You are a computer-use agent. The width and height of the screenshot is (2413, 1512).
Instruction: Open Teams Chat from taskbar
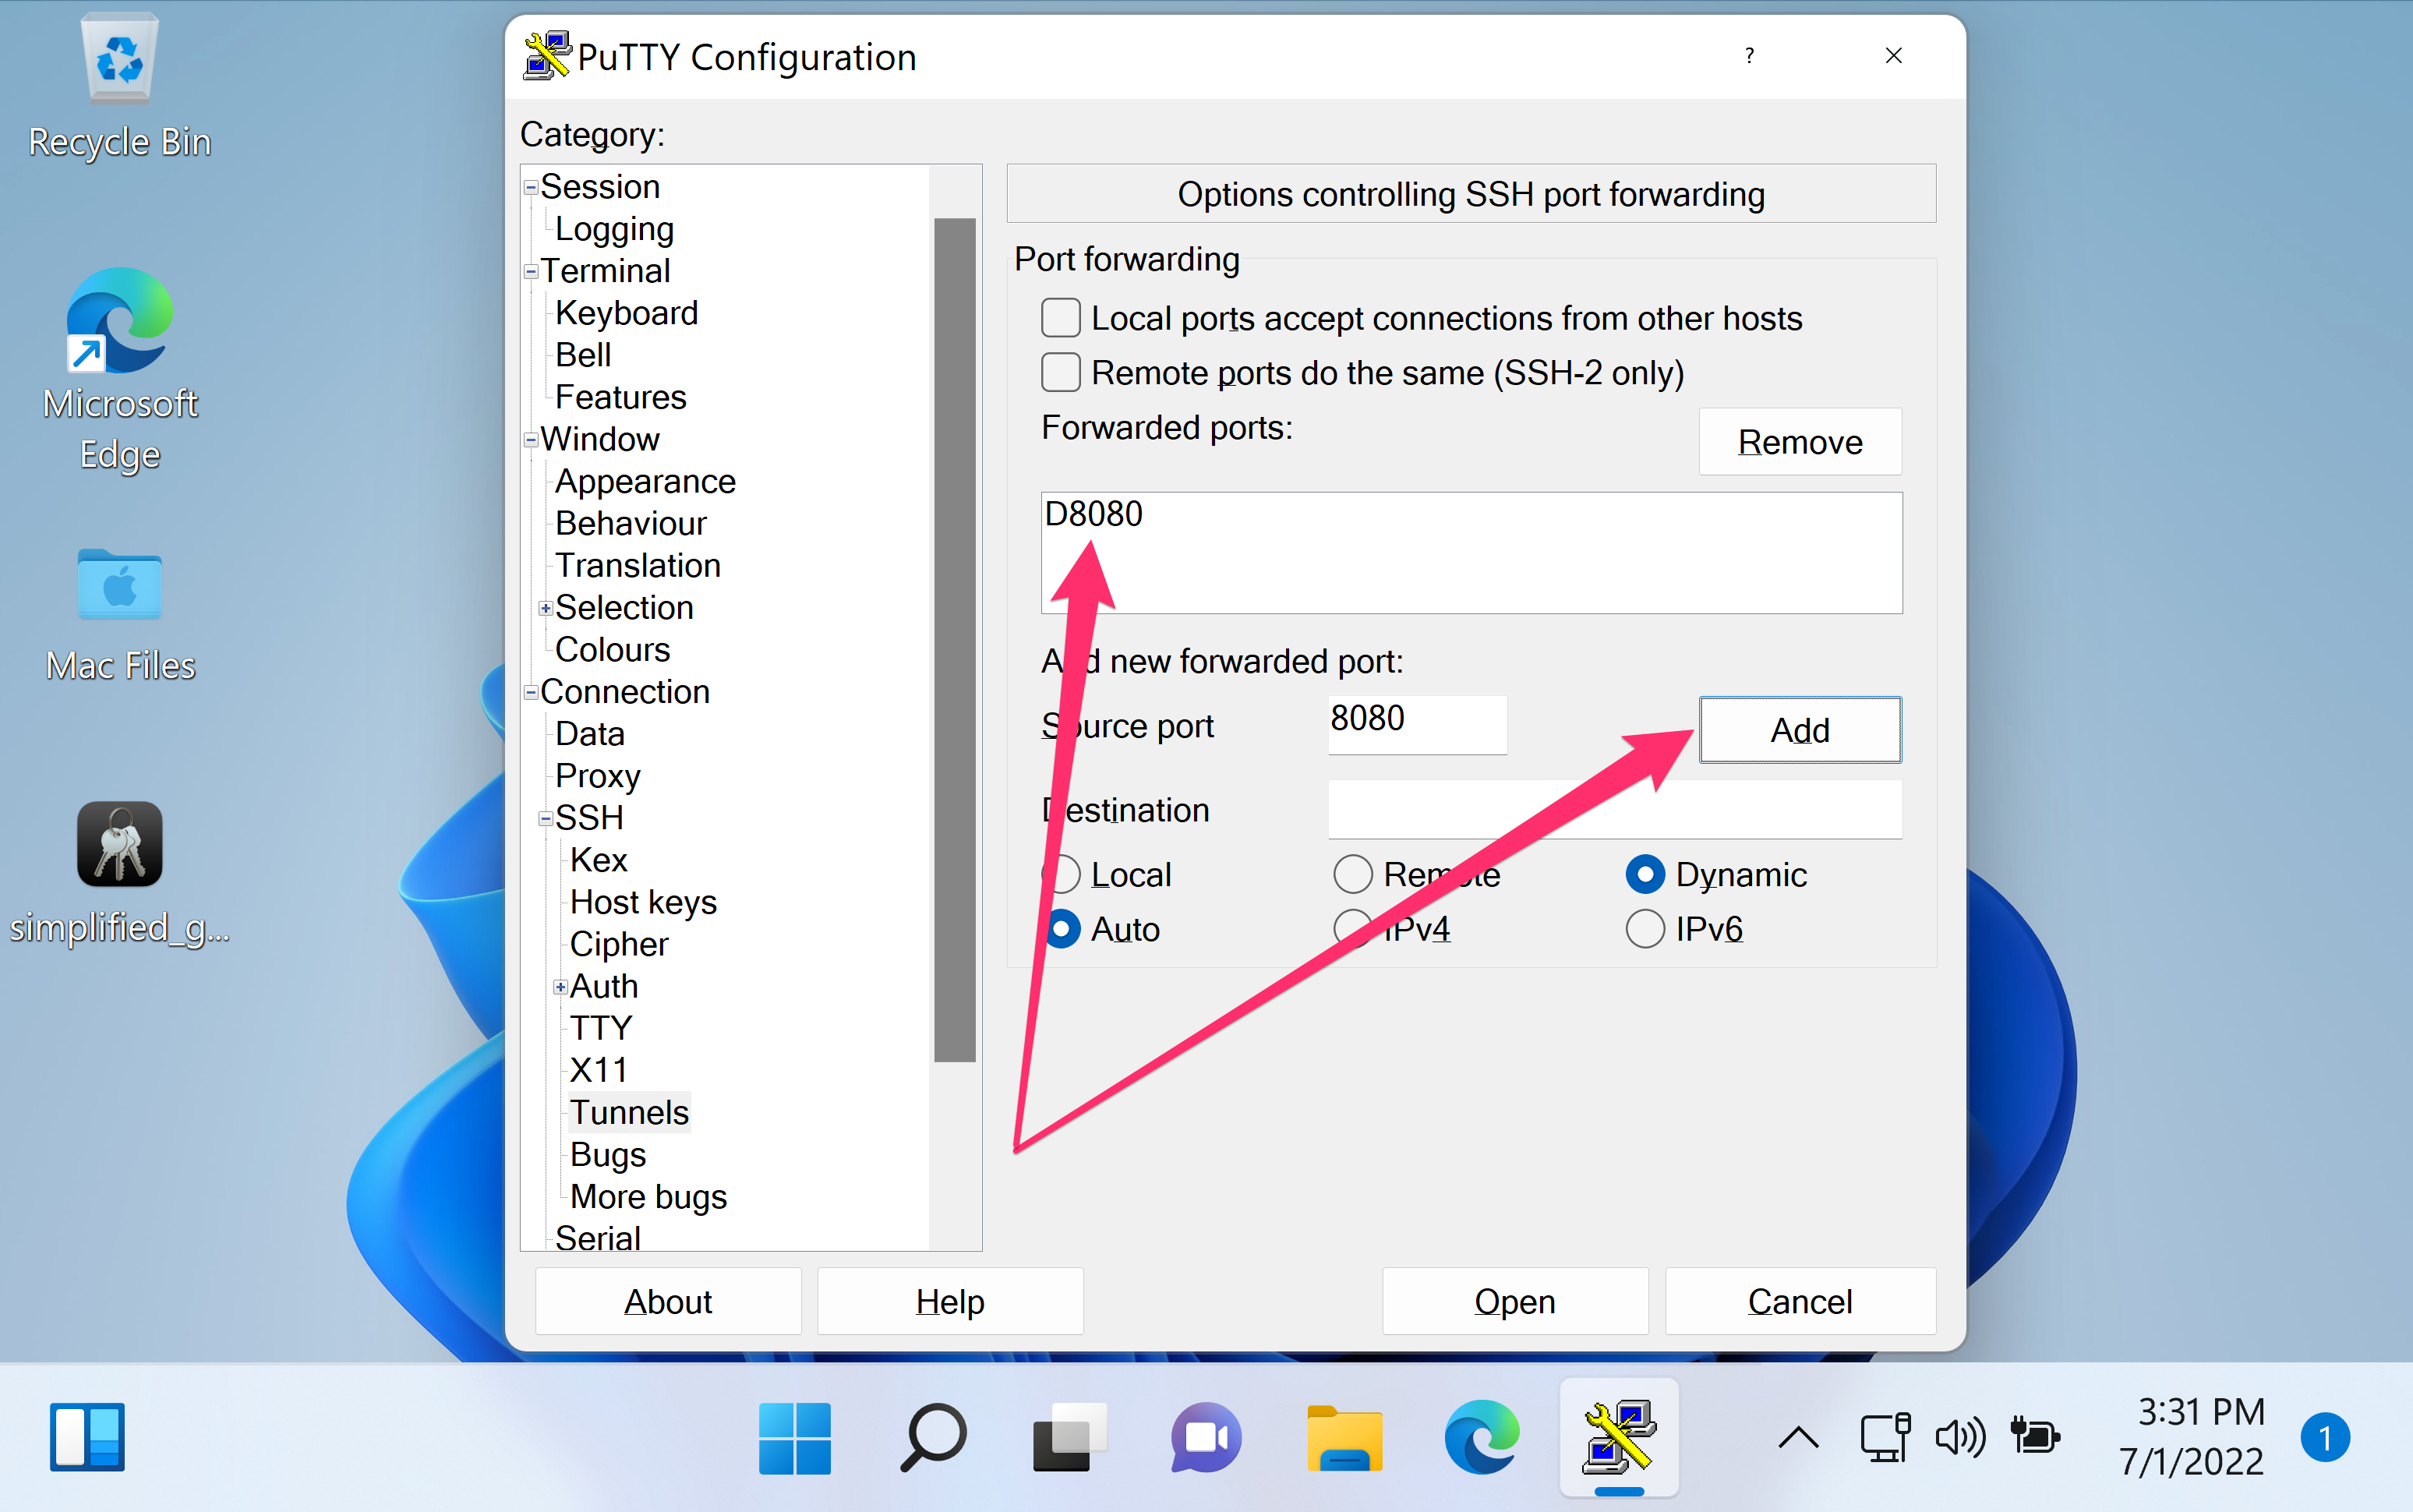click(1207, 1438)
